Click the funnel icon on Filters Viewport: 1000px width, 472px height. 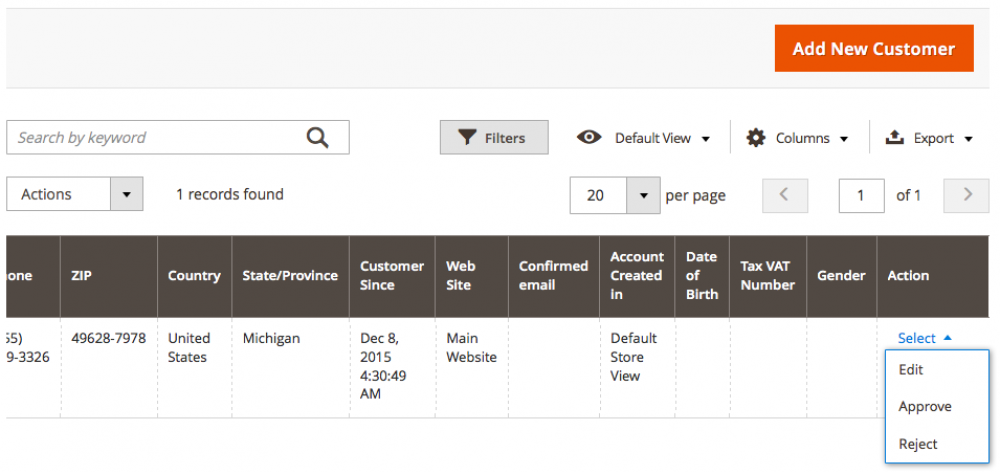click(468, 138)
